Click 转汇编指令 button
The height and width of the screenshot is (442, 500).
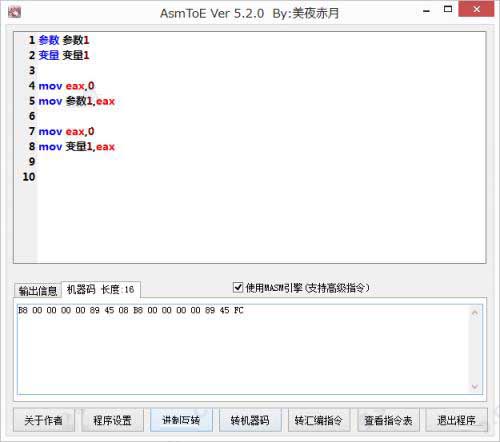tap(319, 420)
